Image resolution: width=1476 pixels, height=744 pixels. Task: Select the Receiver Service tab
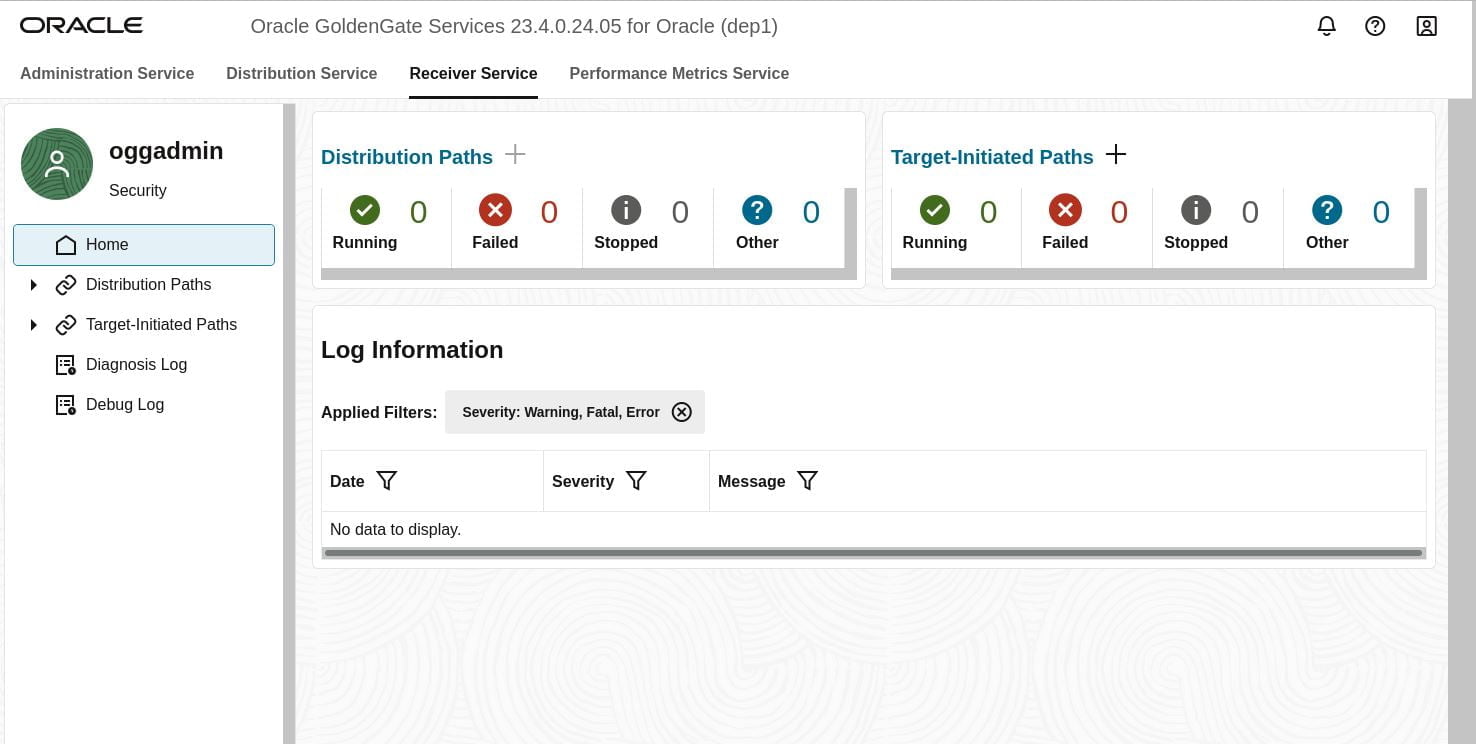click(x=473, y=73)
